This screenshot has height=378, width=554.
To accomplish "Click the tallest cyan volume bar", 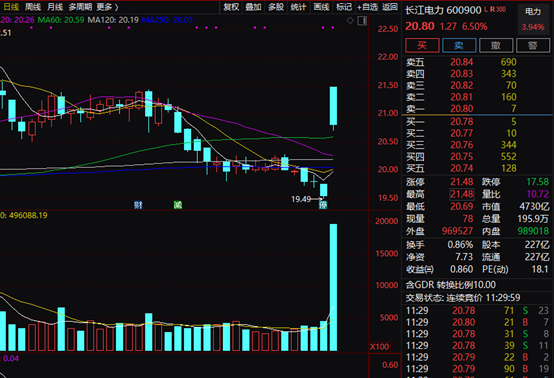I will 333,287.
